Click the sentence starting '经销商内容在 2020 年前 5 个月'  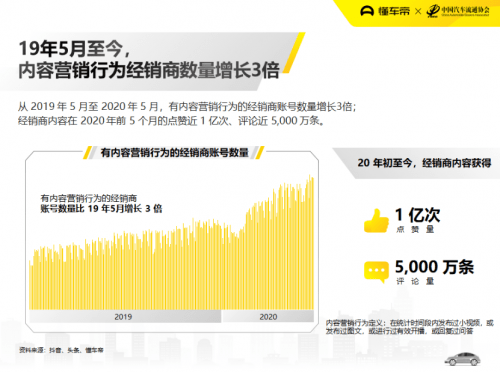point(171,120)
